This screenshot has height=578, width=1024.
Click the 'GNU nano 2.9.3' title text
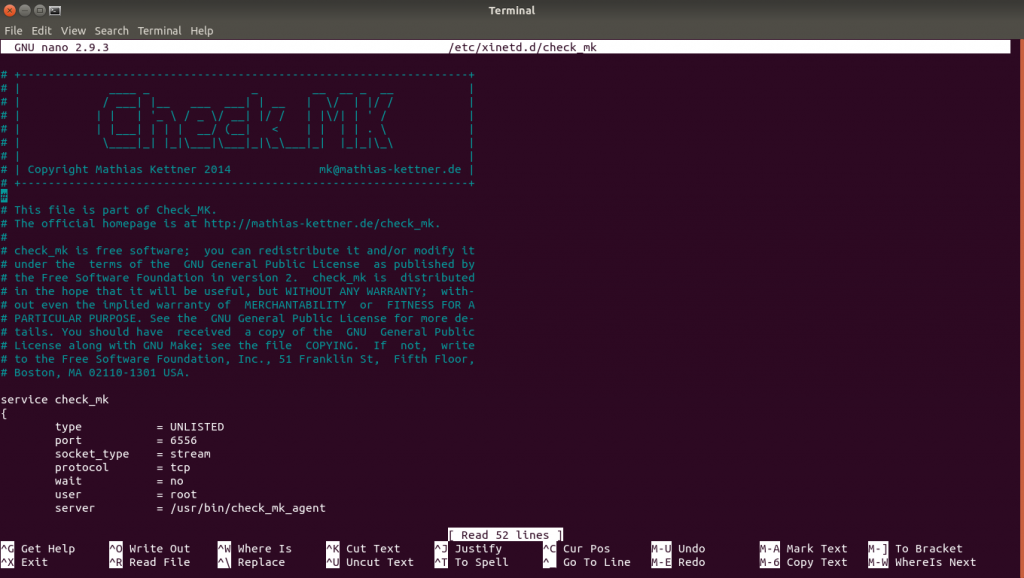pos(61,47)
